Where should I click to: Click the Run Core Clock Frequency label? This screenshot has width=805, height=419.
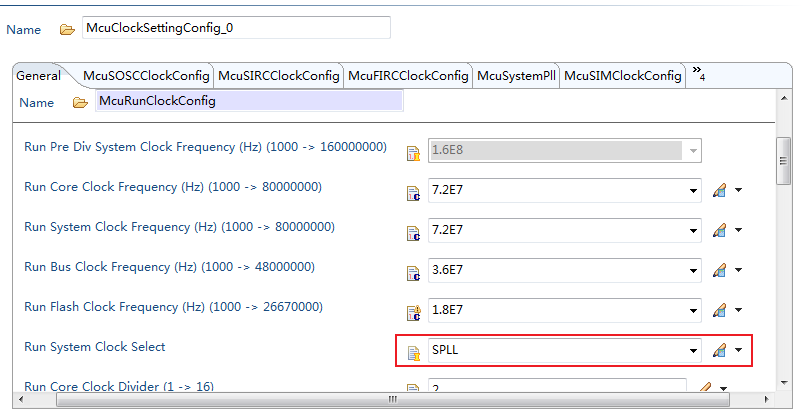click(x=173, y=187)
